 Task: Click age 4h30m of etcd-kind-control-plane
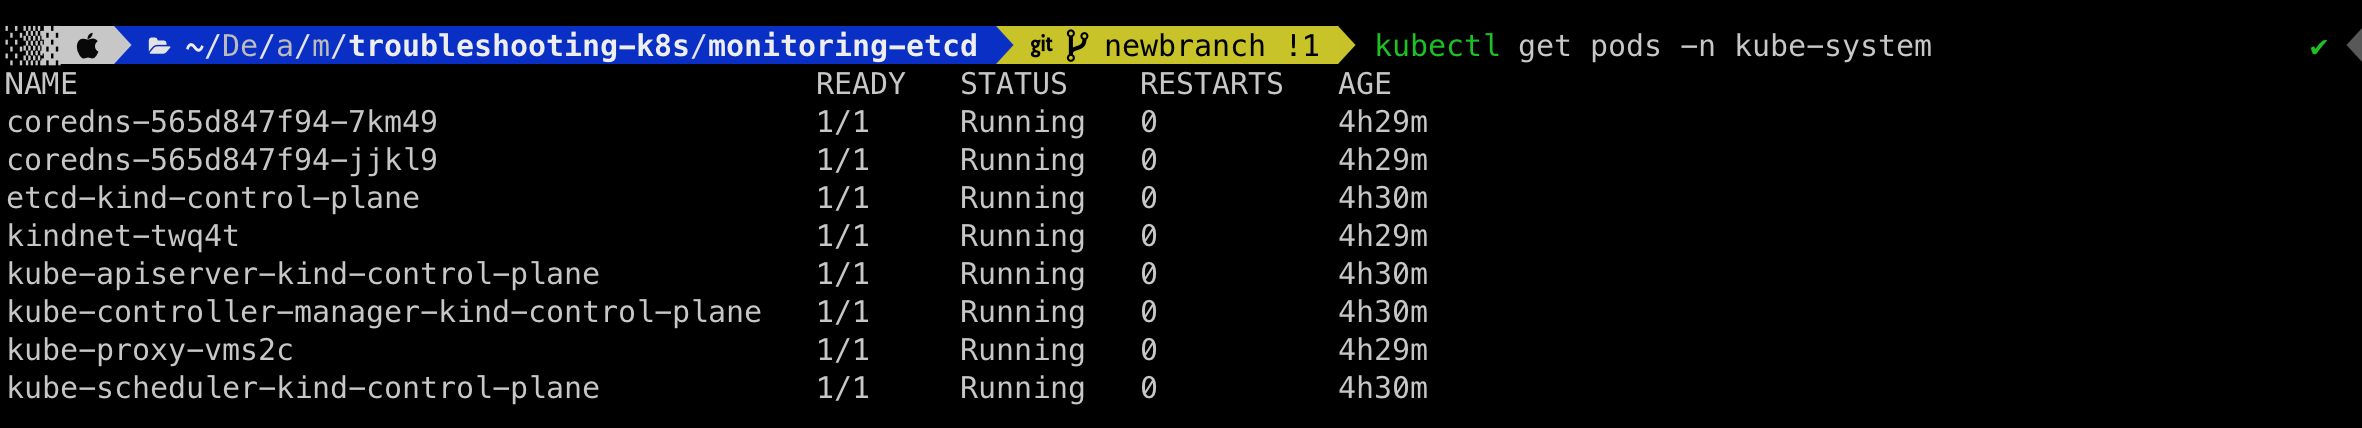[1383, 198]
